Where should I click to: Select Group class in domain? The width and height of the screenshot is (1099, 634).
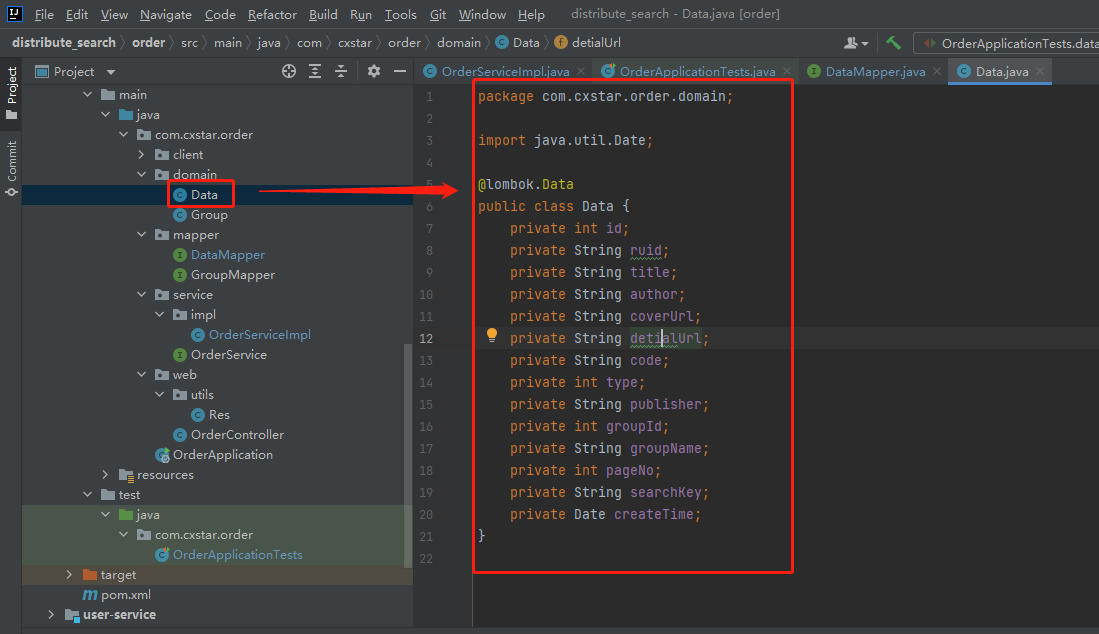[209, 215]
